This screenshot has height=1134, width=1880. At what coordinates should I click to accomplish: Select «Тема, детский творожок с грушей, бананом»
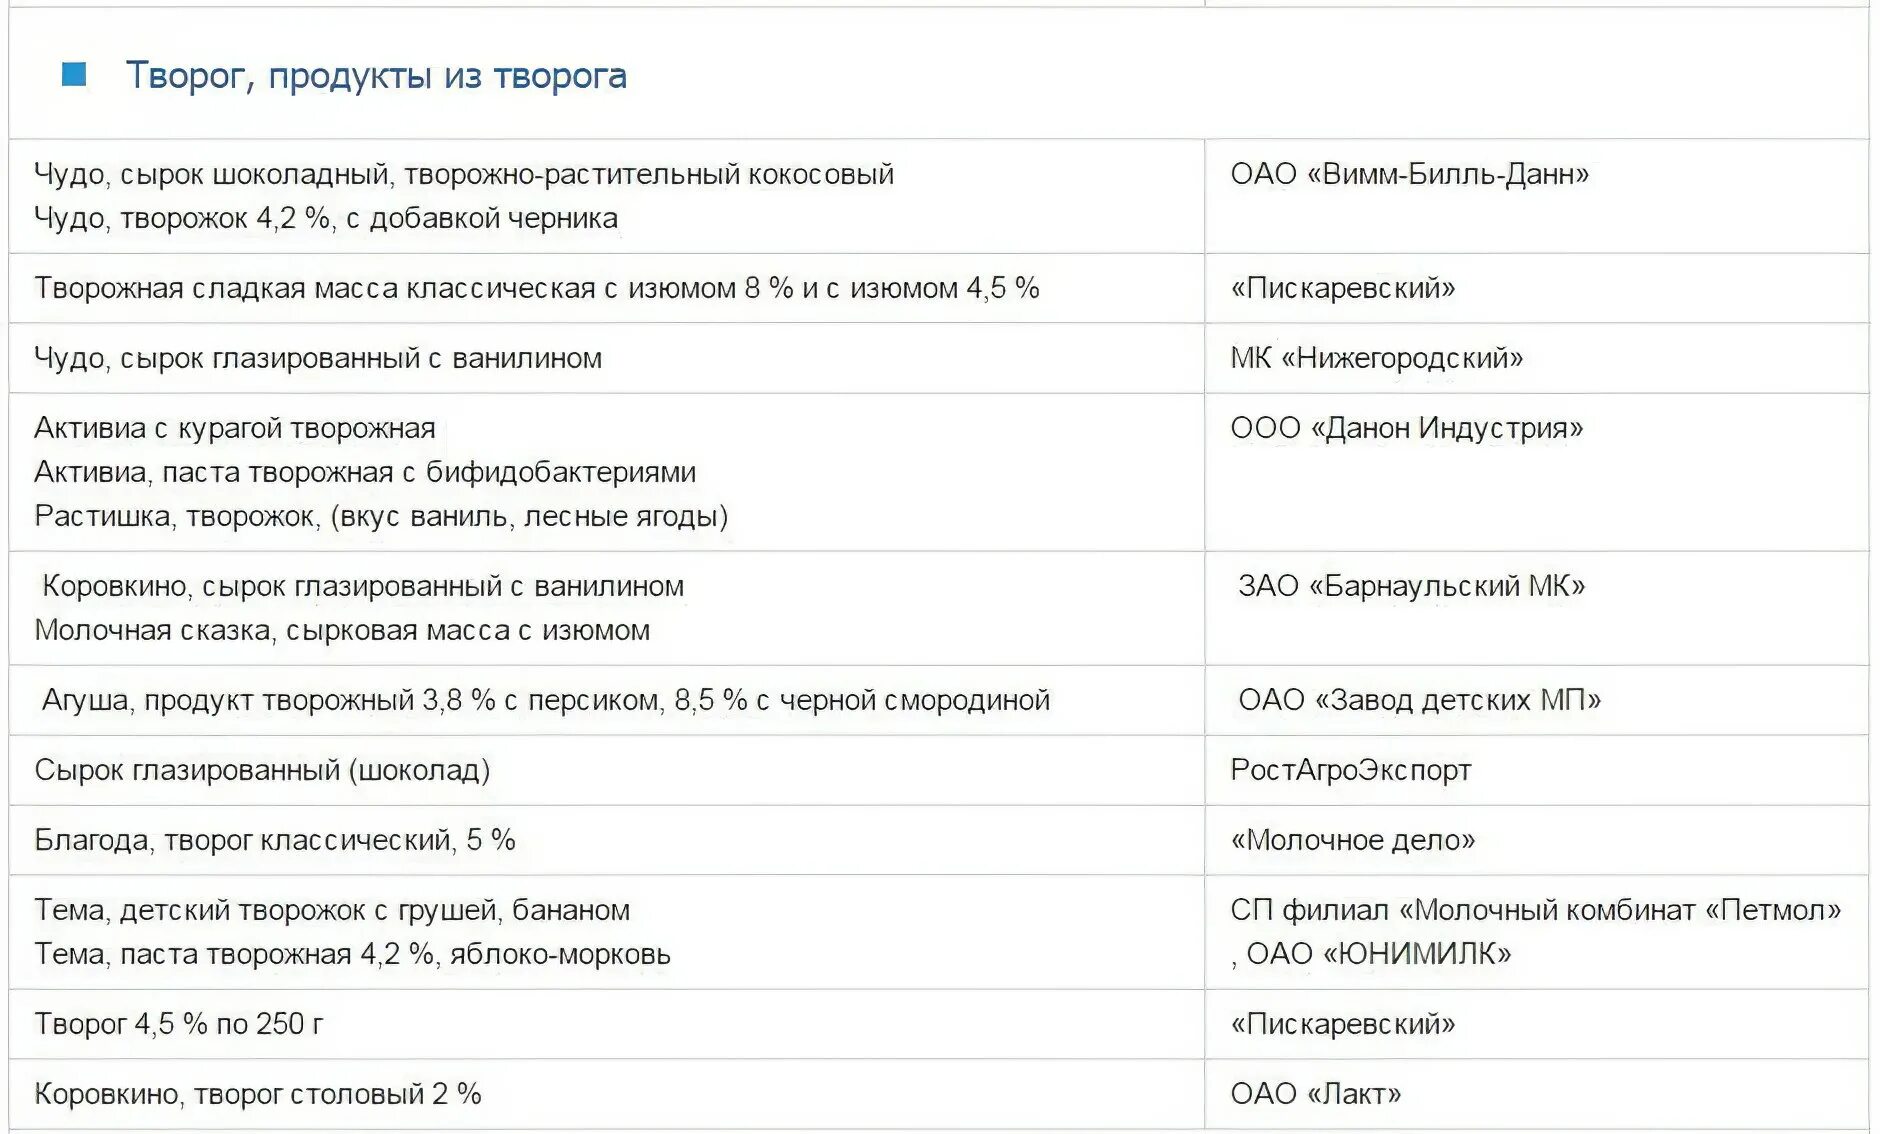(x=332, y=910)
